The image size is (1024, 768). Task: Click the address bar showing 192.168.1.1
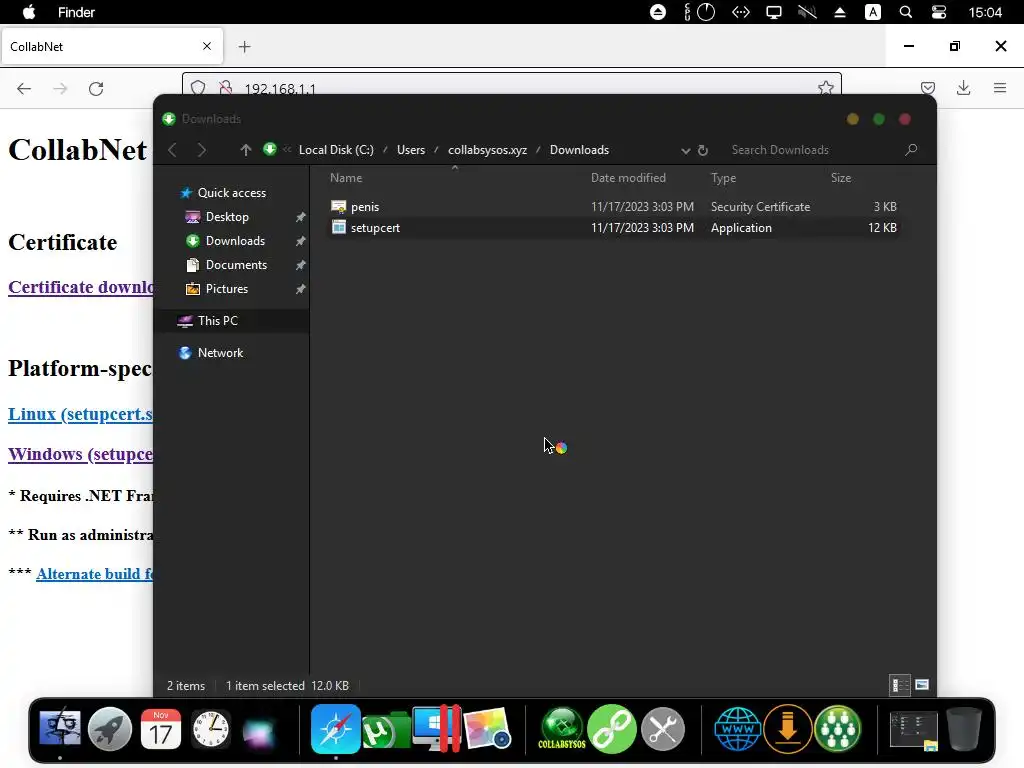pos(511,85)
